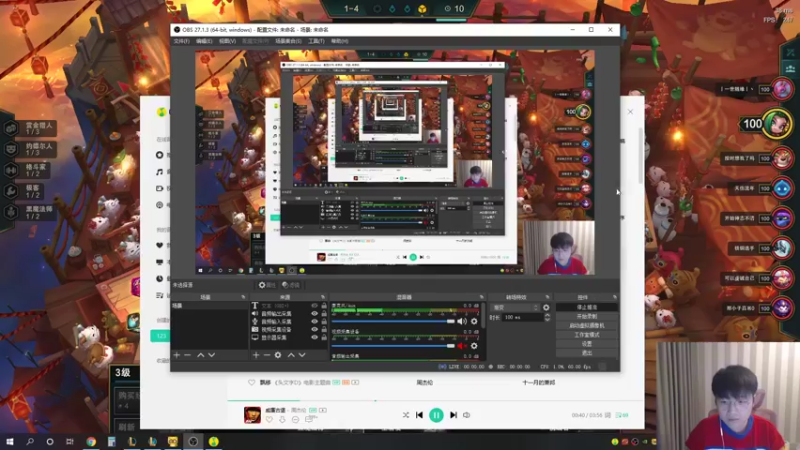Toggle lock on audio input capture source
Image resolution: width=800 pixels, height=450 pixels.
pyautogui.click(x=324, y=321)
